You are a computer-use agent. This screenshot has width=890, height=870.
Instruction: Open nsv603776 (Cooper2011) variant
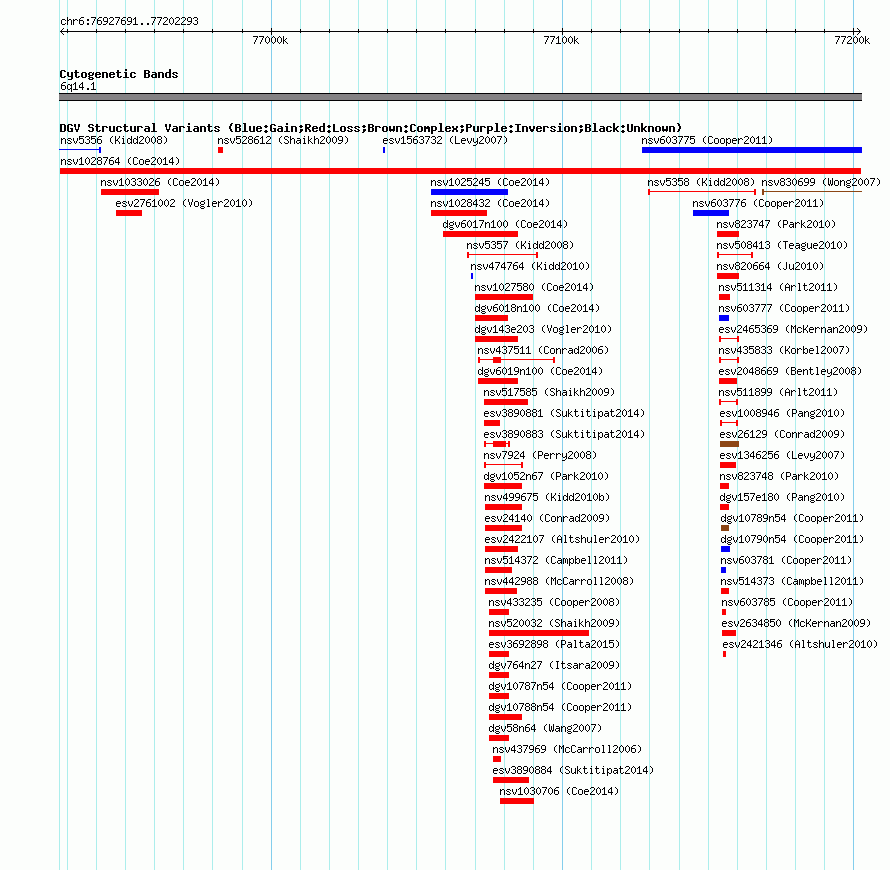click(x=758, y=203)
